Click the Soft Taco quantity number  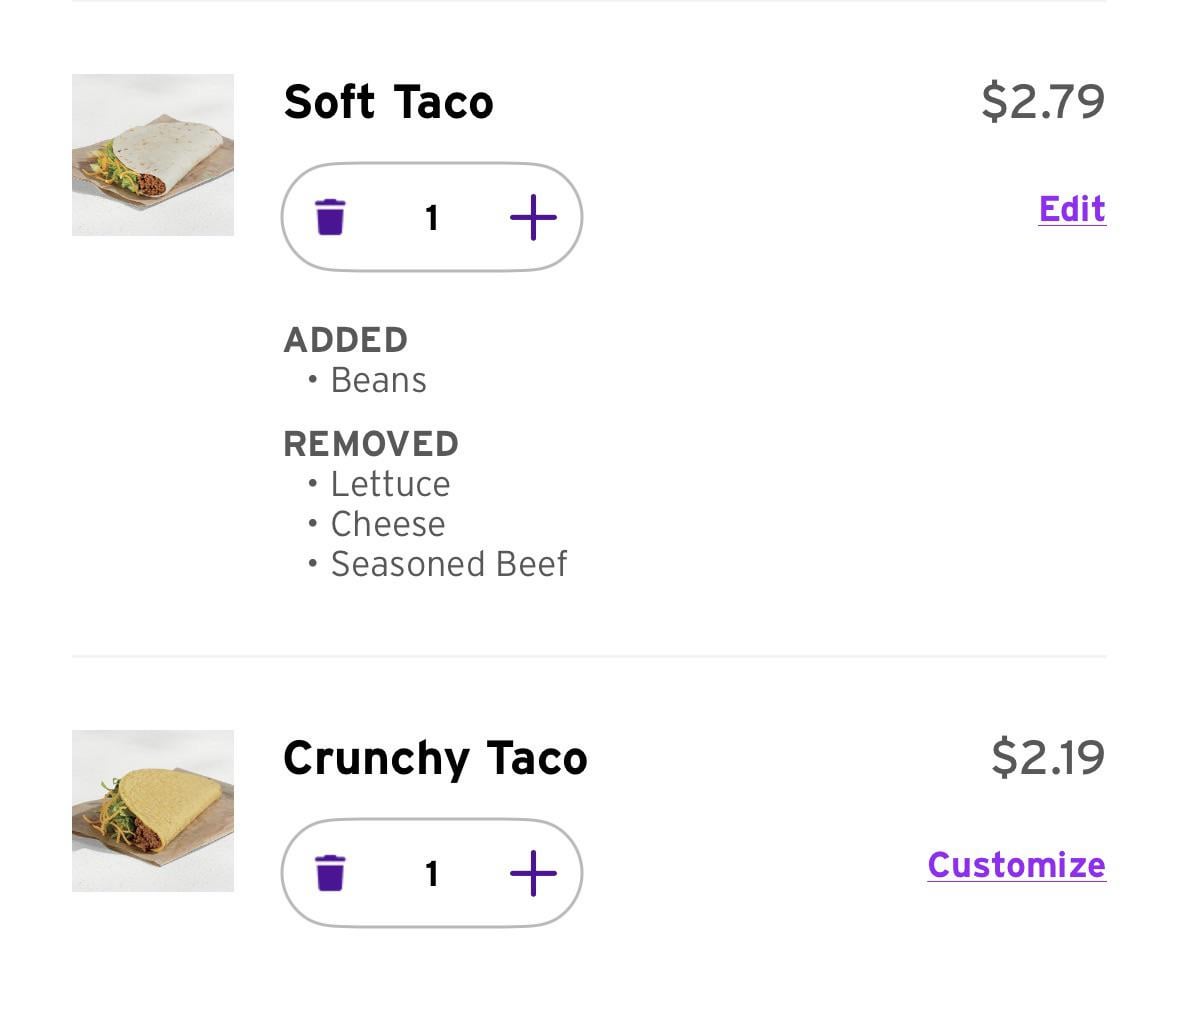[432, 218]
